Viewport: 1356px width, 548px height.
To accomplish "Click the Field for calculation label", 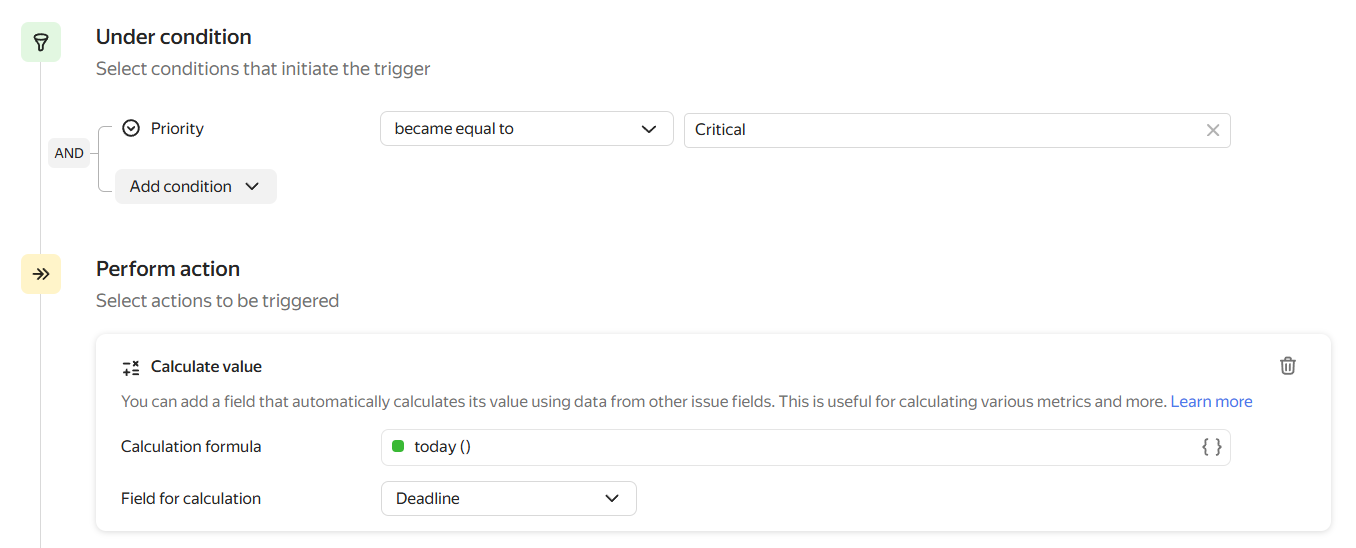I will tap(191, 499).
